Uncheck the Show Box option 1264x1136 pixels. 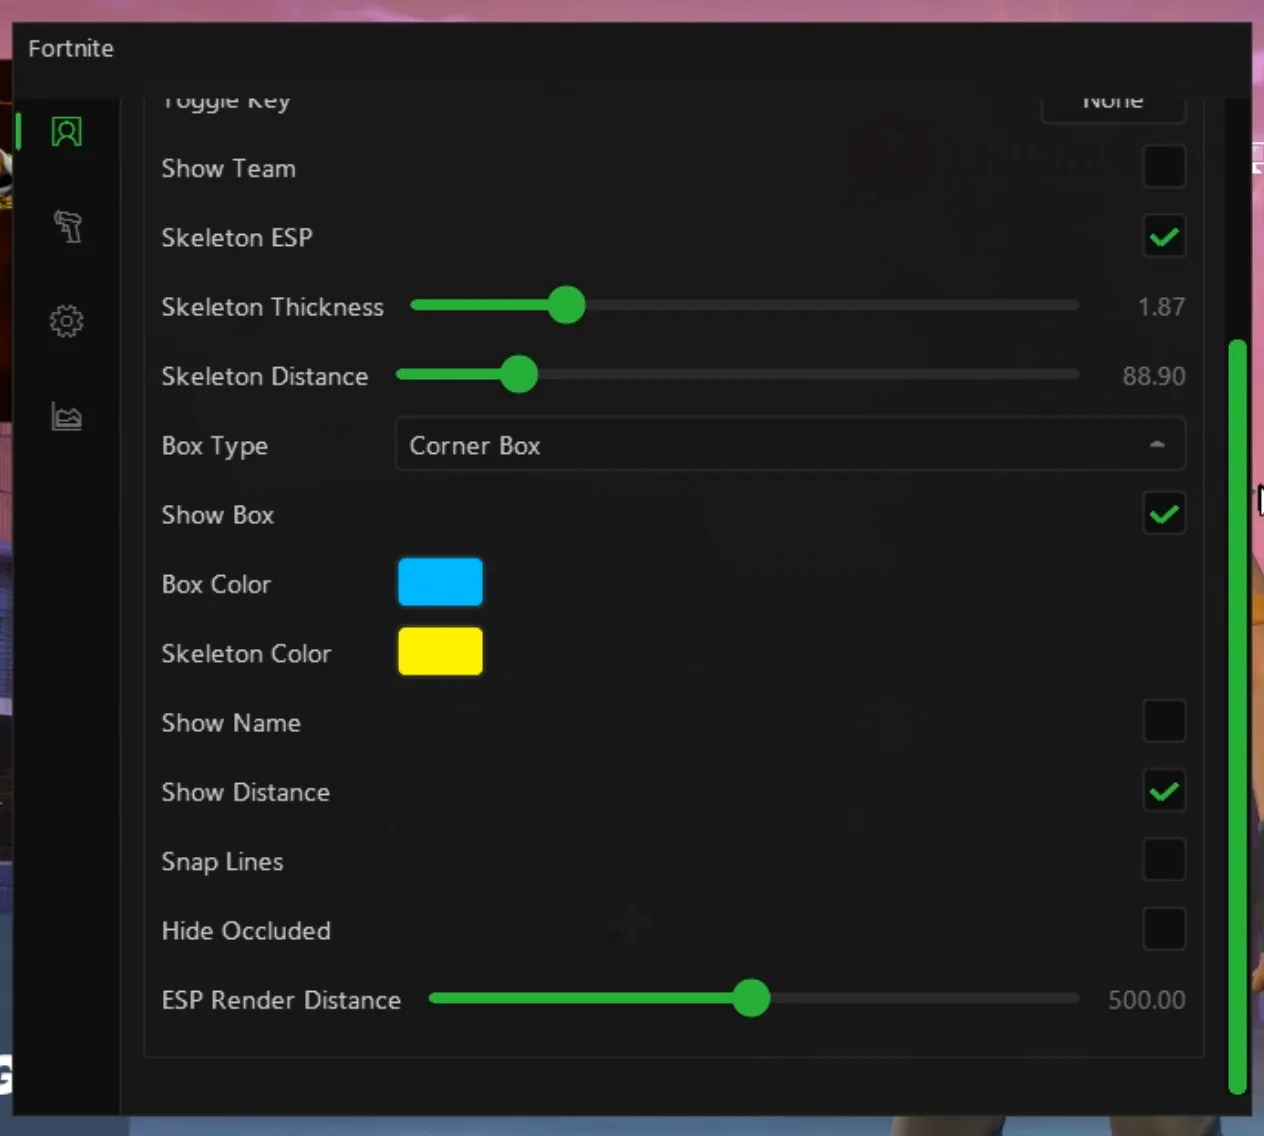[1164, 514]
